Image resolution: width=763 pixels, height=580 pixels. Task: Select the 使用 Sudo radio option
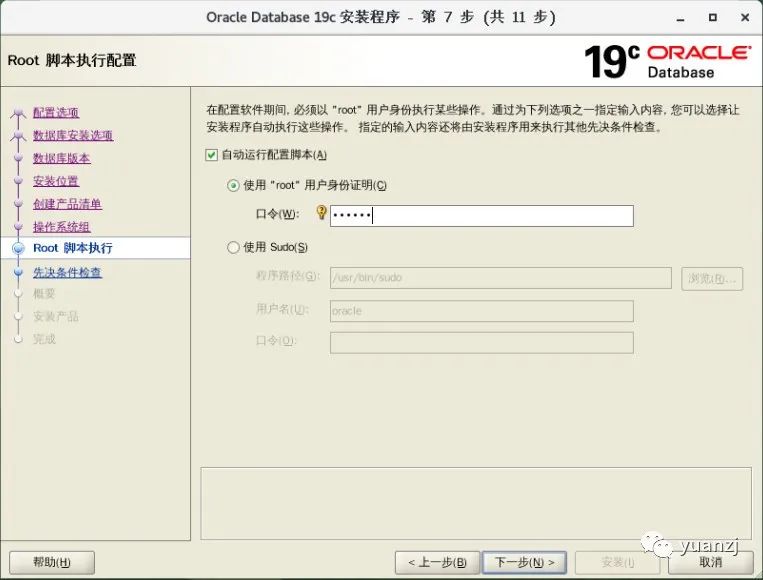tap(233, 248)
